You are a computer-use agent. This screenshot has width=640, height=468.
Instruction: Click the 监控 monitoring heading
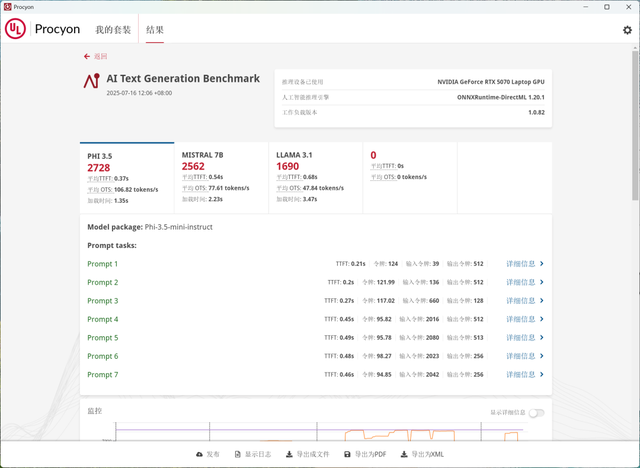tap(95, 411)
